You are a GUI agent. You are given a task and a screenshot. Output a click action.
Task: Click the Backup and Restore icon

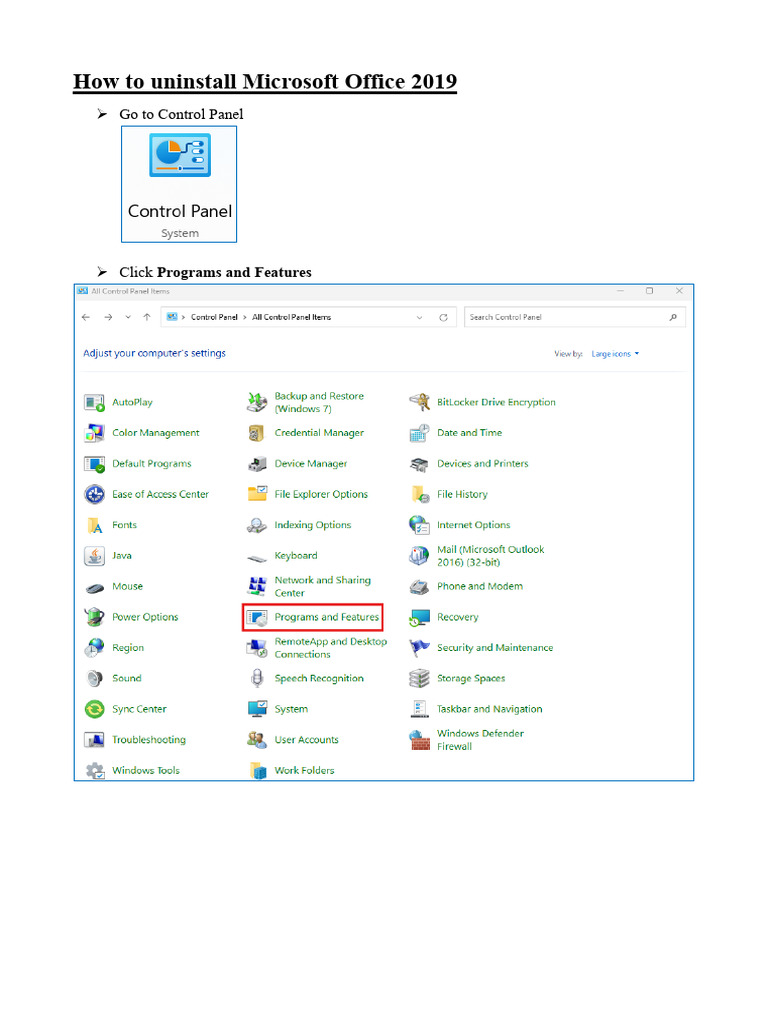(x=257, y=403)
